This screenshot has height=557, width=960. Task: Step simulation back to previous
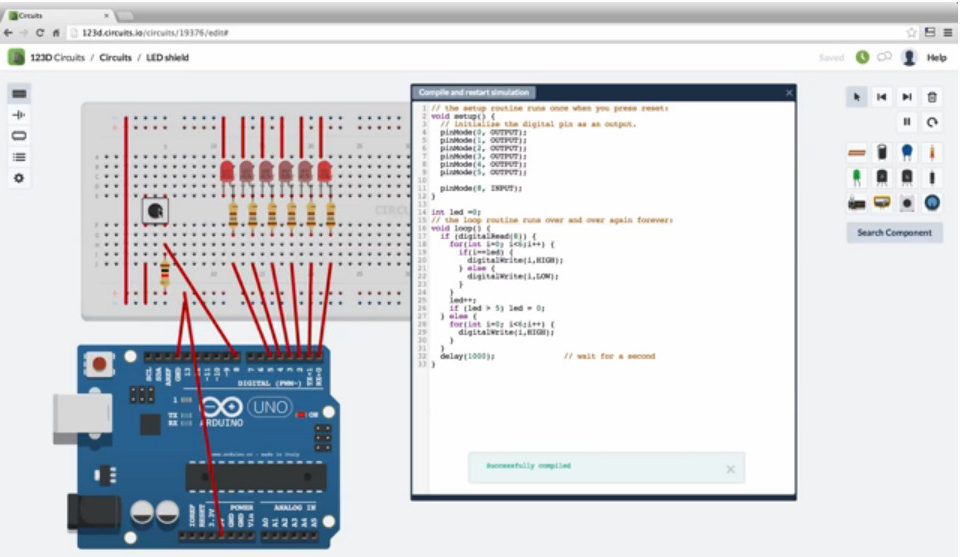click(x=882, y=97)
